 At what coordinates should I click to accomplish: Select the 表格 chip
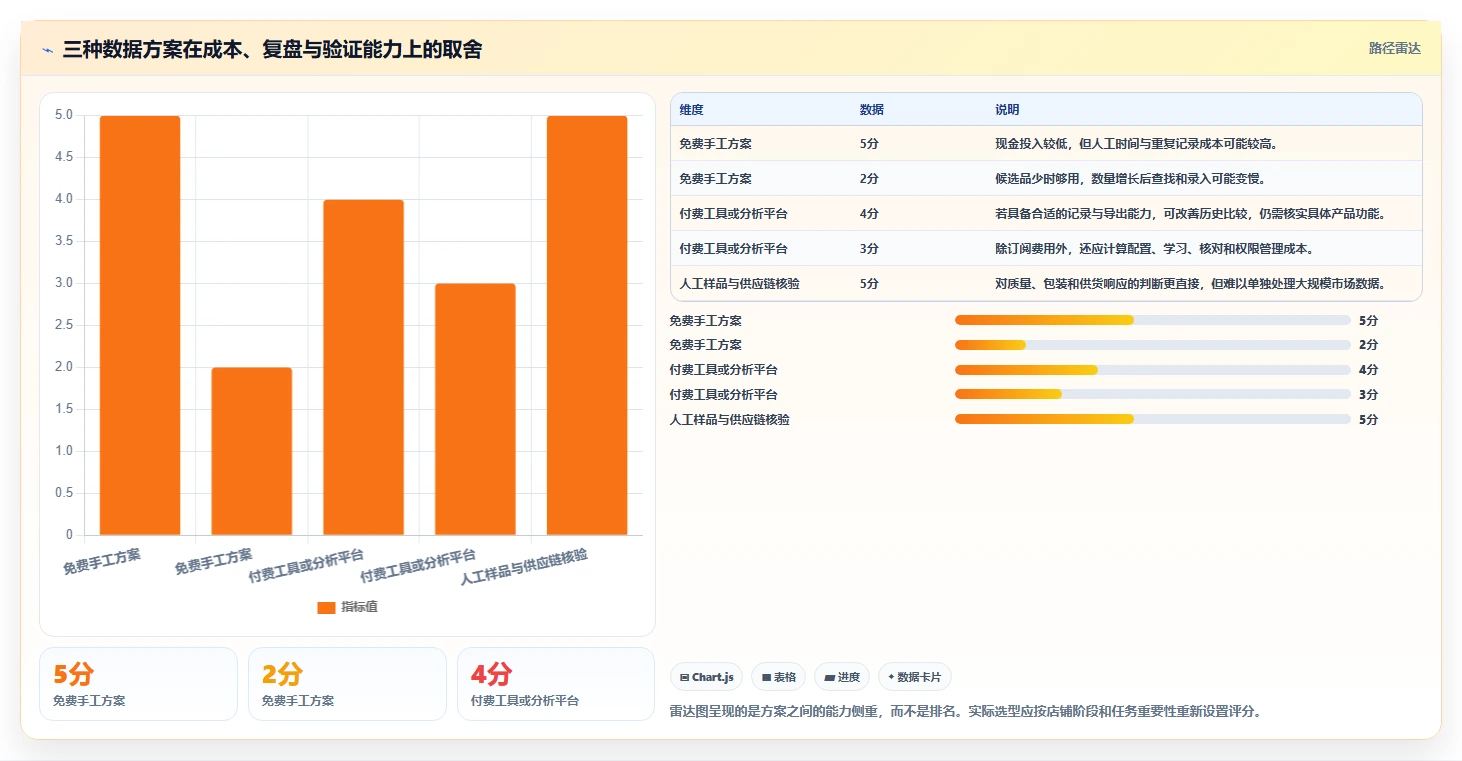[x=778, y=677]
